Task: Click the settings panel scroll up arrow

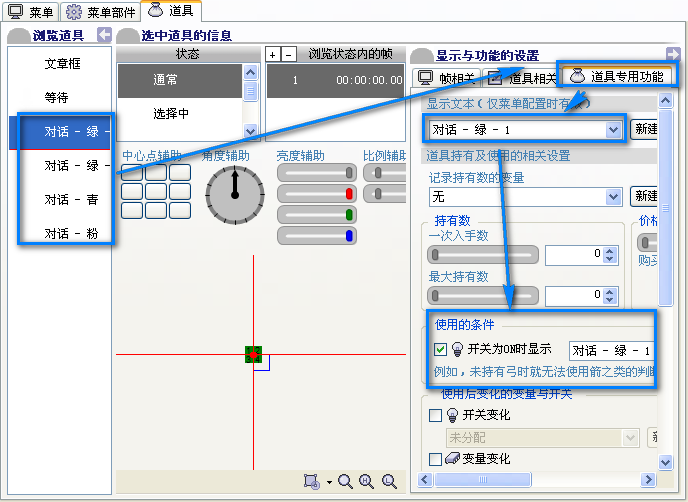Action: click(666, 101)
